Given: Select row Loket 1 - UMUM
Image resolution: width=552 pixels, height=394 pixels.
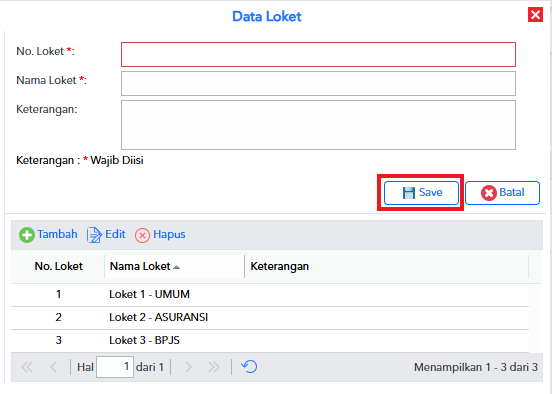Looking at the screenshot, I should tap(270, 294).
